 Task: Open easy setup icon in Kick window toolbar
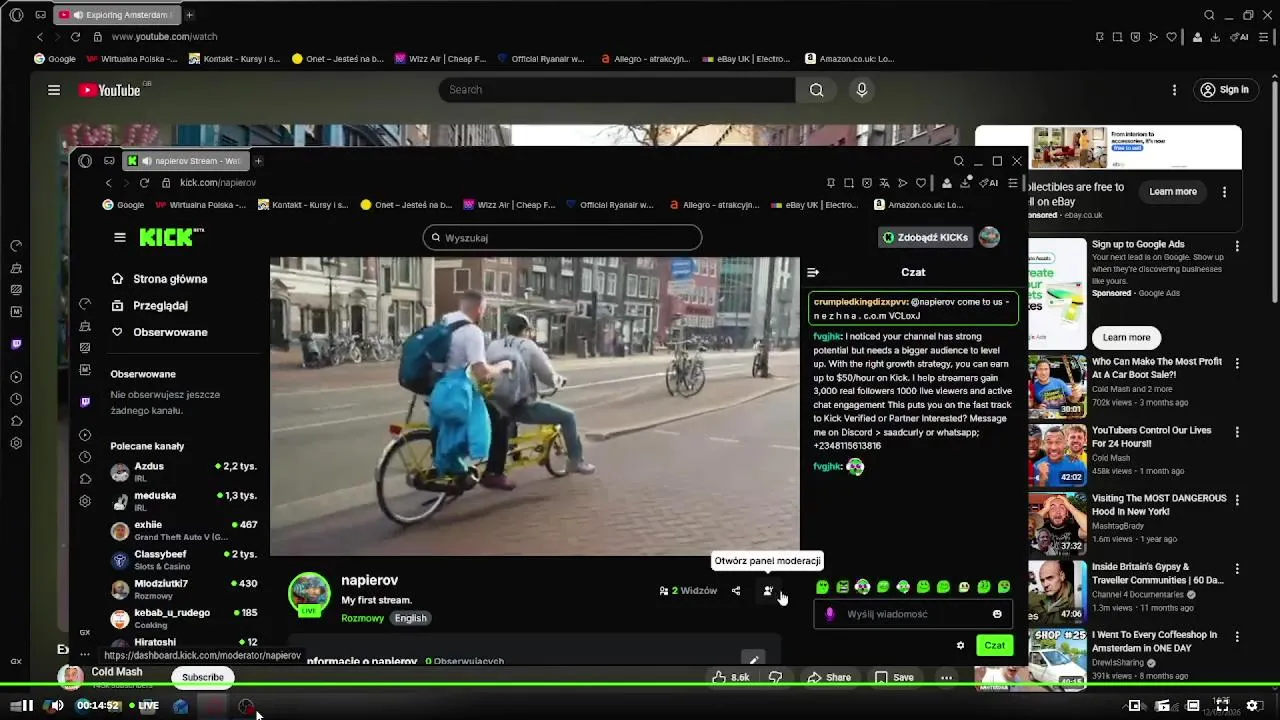(x=1013, y=183)
